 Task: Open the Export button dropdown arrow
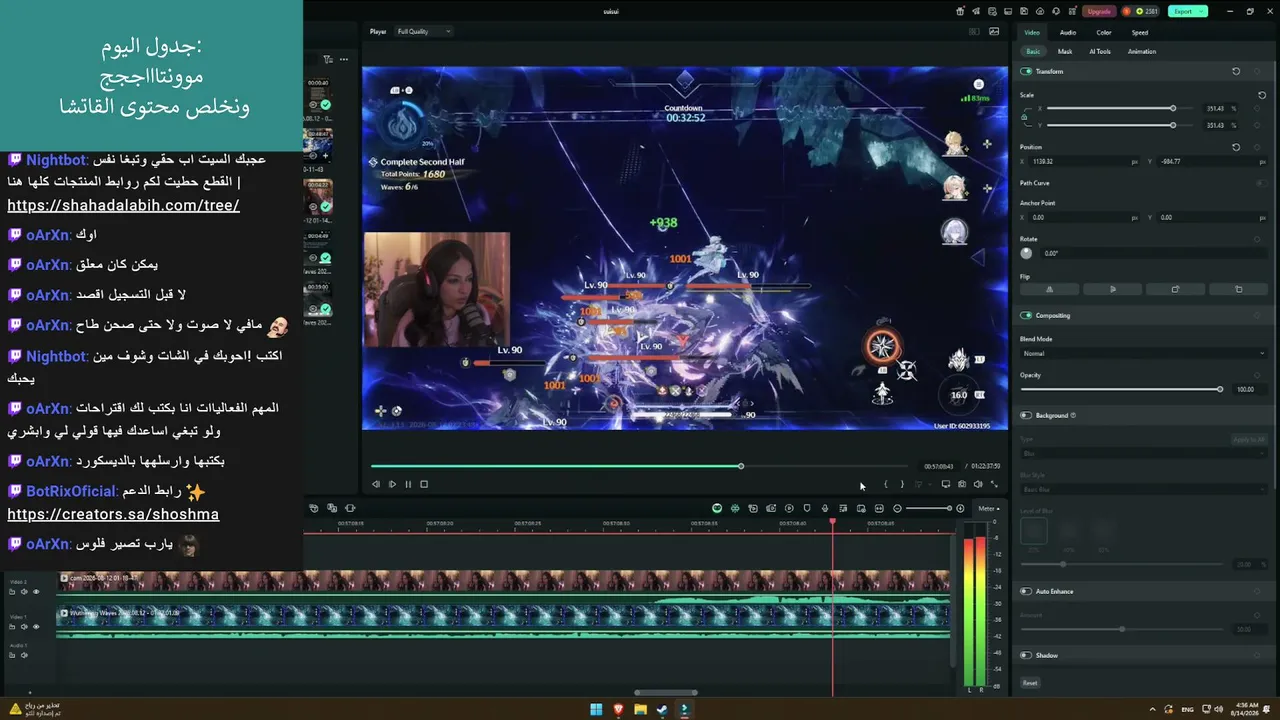point(1201,11)
